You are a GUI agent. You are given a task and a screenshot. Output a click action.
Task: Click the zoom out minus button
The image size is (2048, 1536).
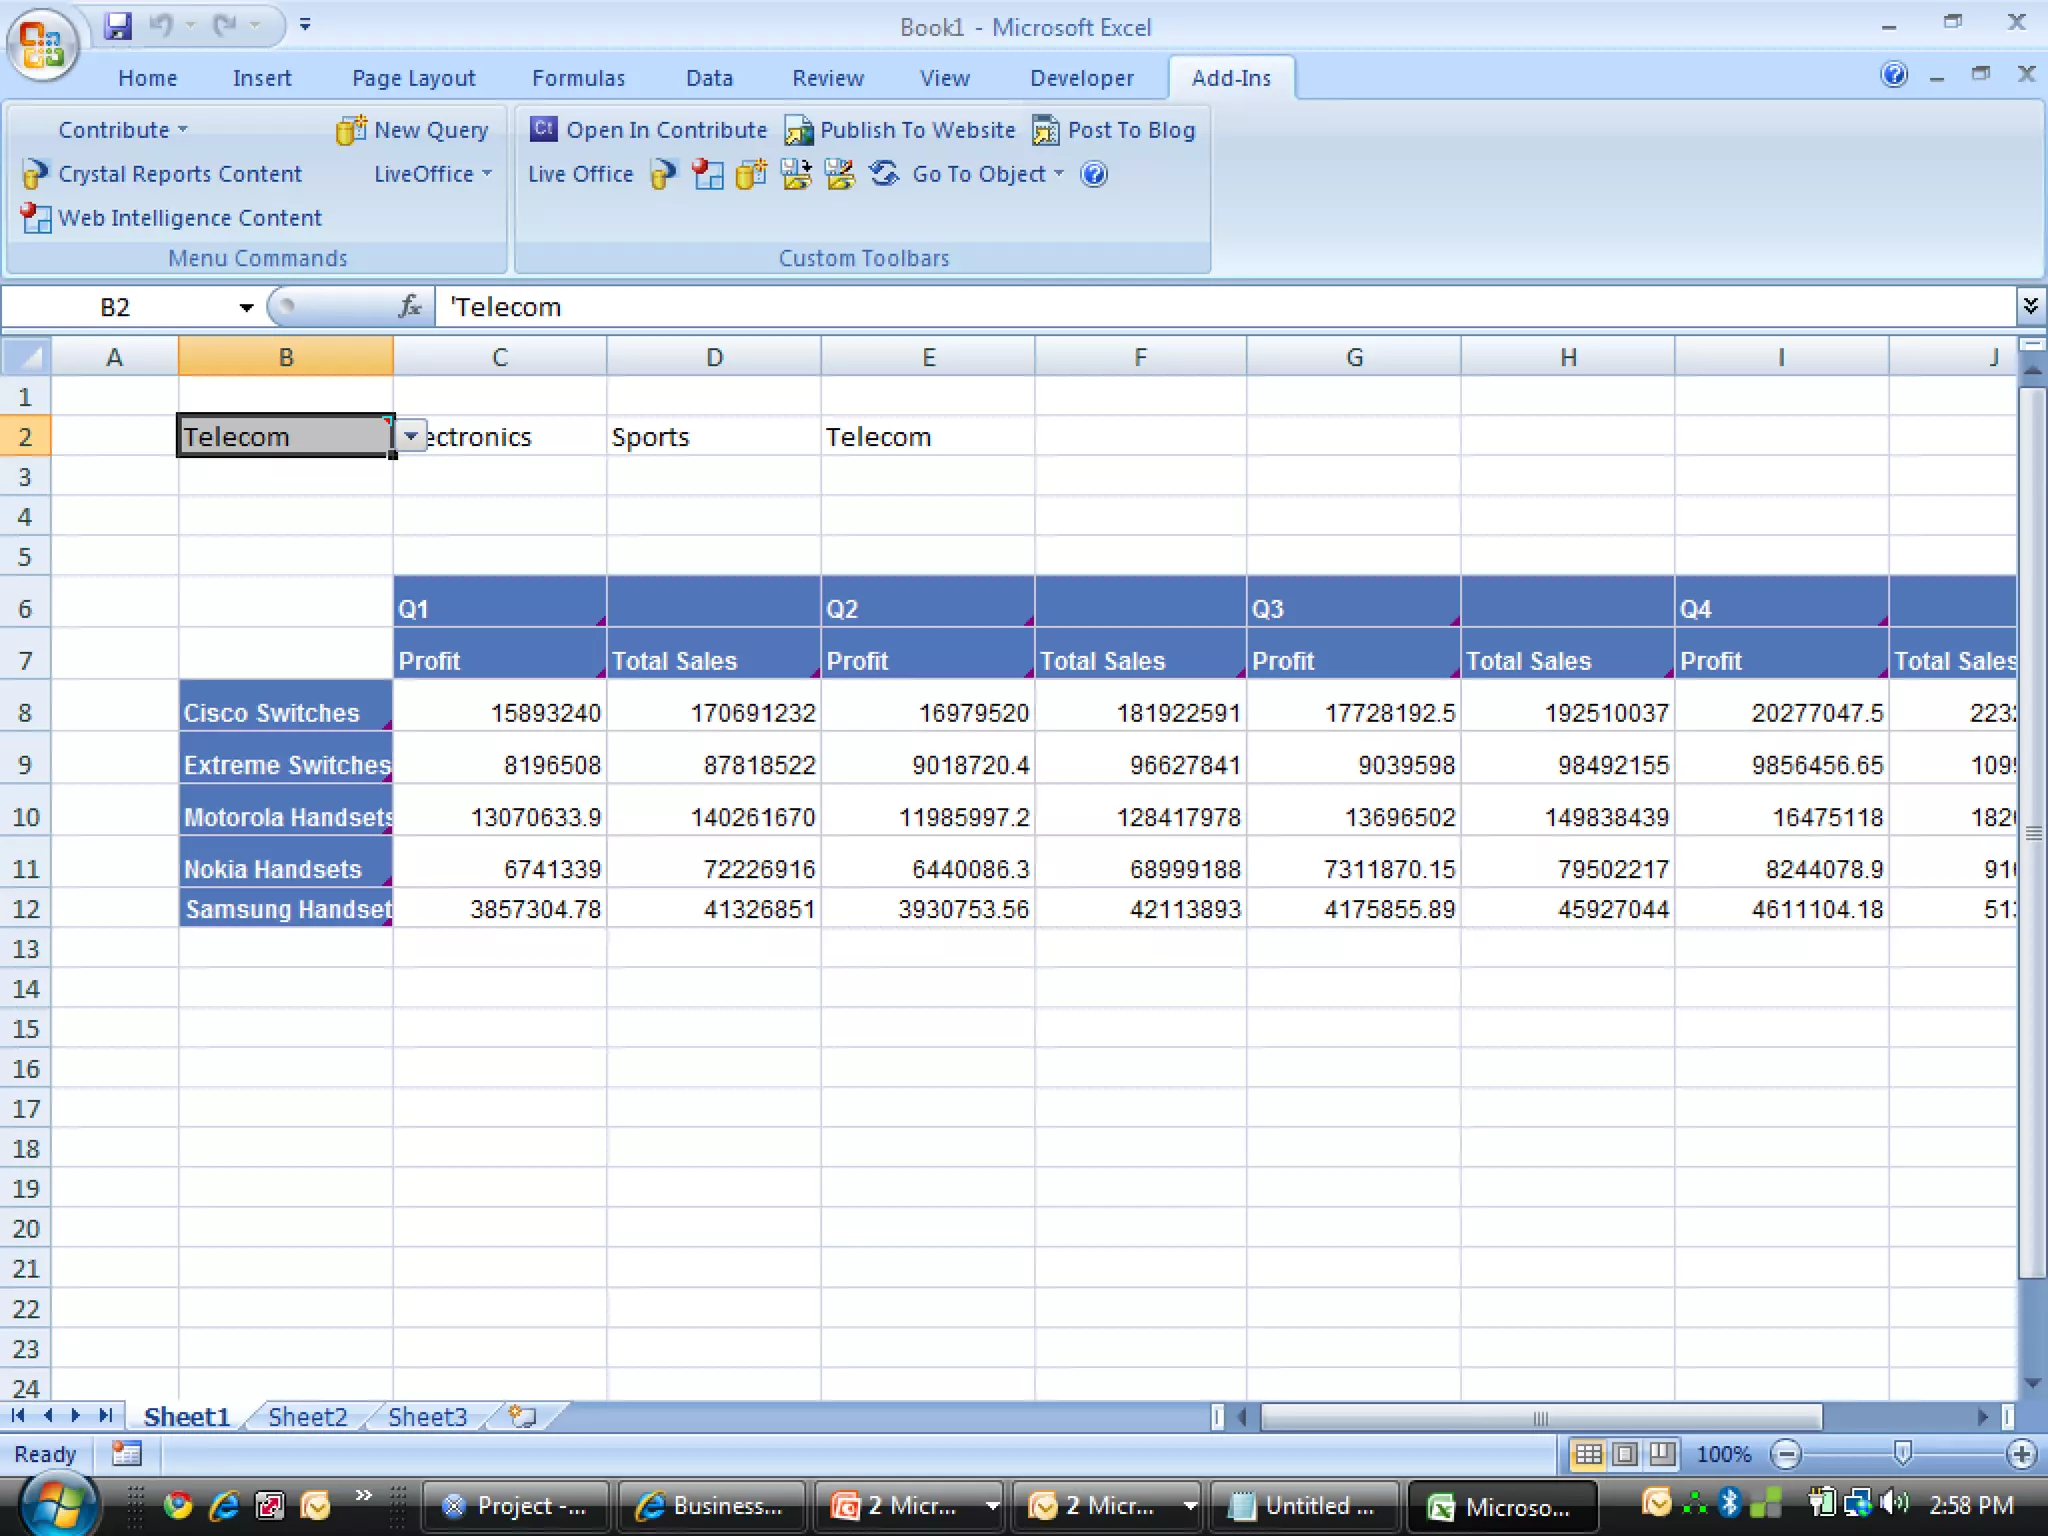tap(1786, 1454)
